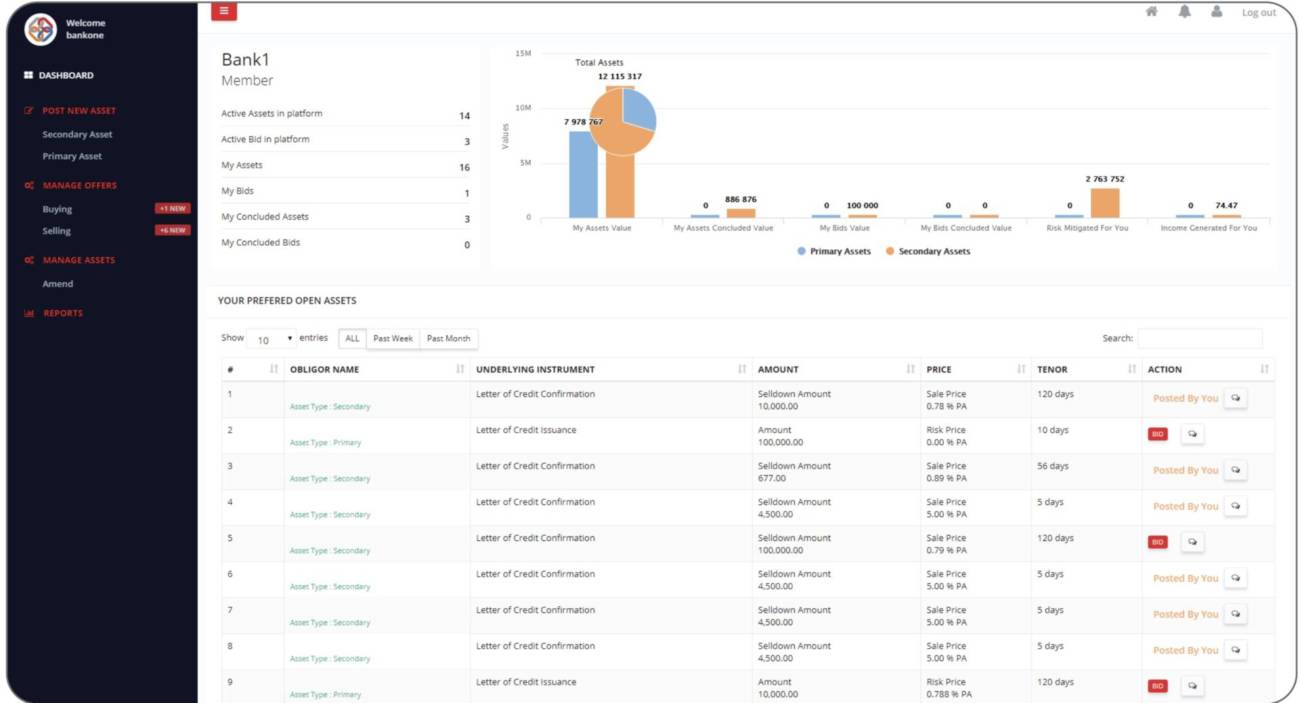Select the Past Week filter
This screenshot has height=703, width=1300.
[393, 339]
